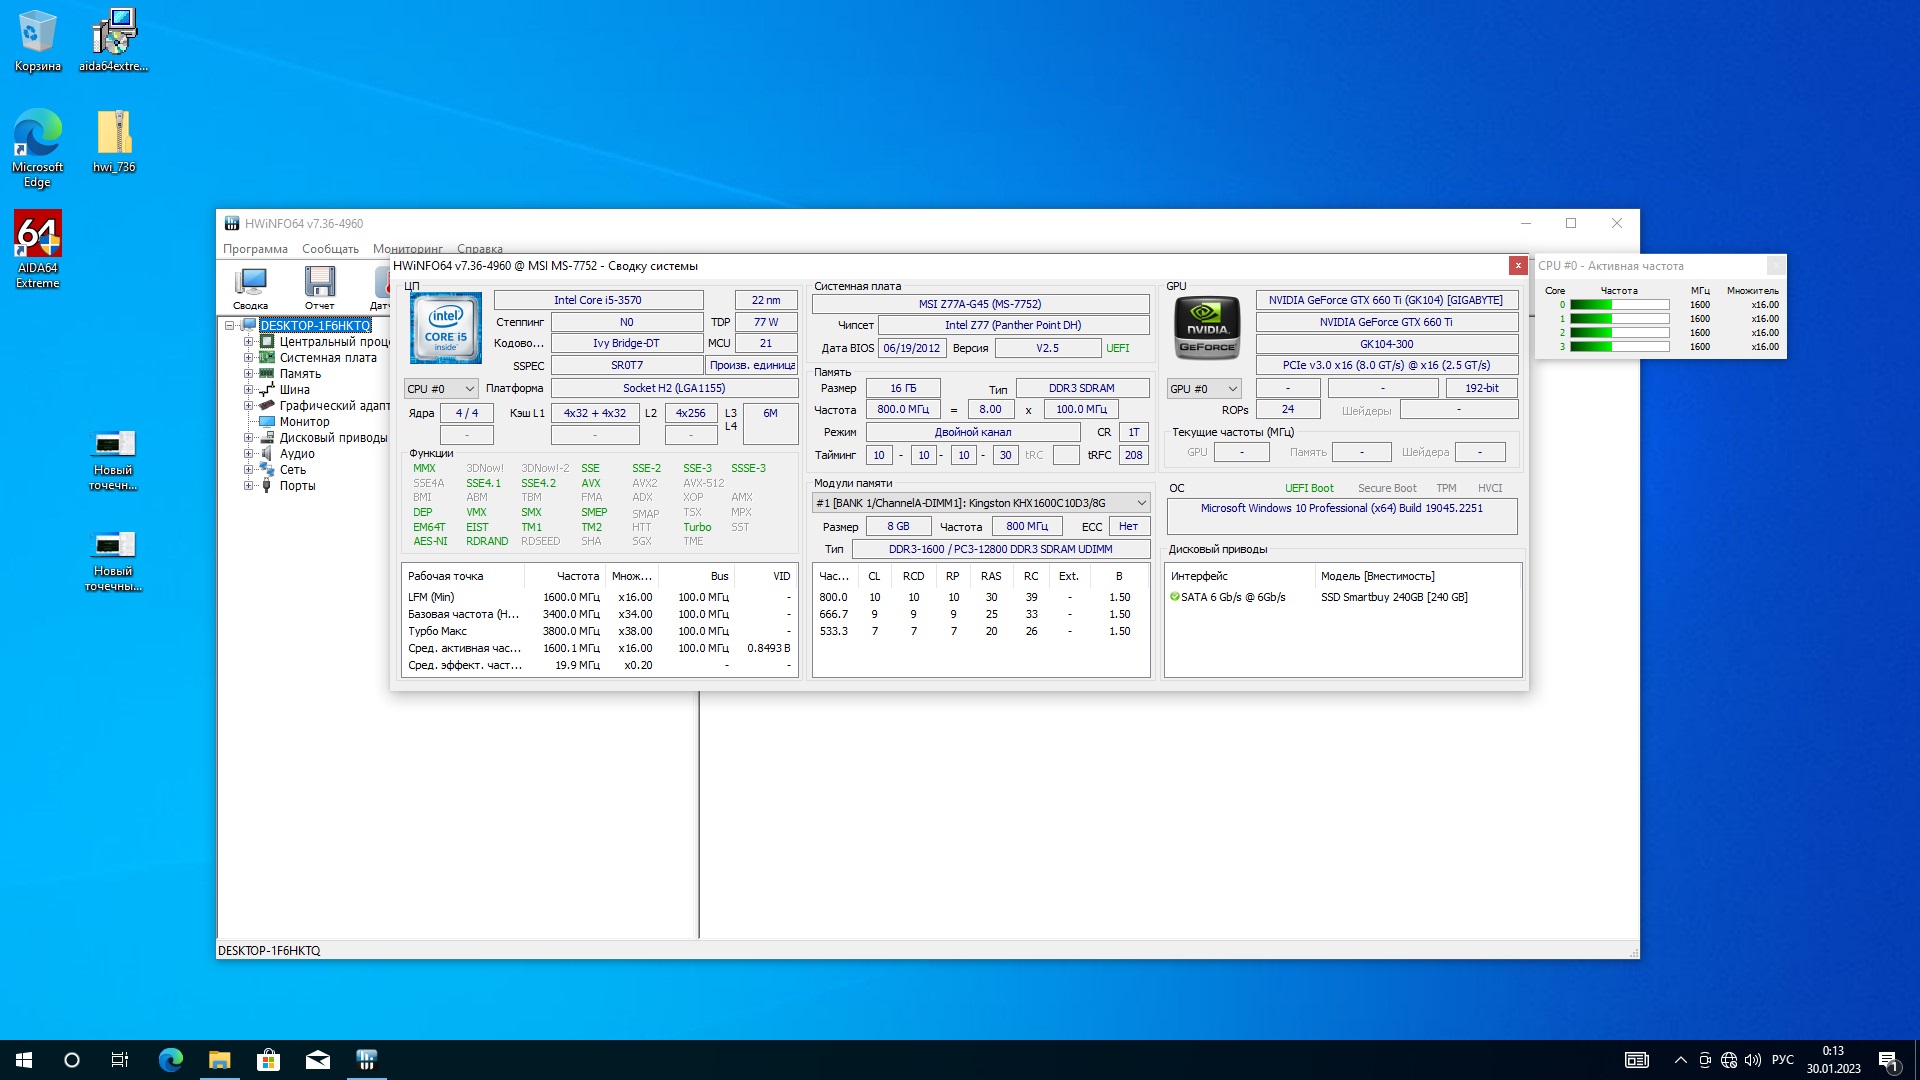Open File Explorer from the taskbar

pos(219,1060)
